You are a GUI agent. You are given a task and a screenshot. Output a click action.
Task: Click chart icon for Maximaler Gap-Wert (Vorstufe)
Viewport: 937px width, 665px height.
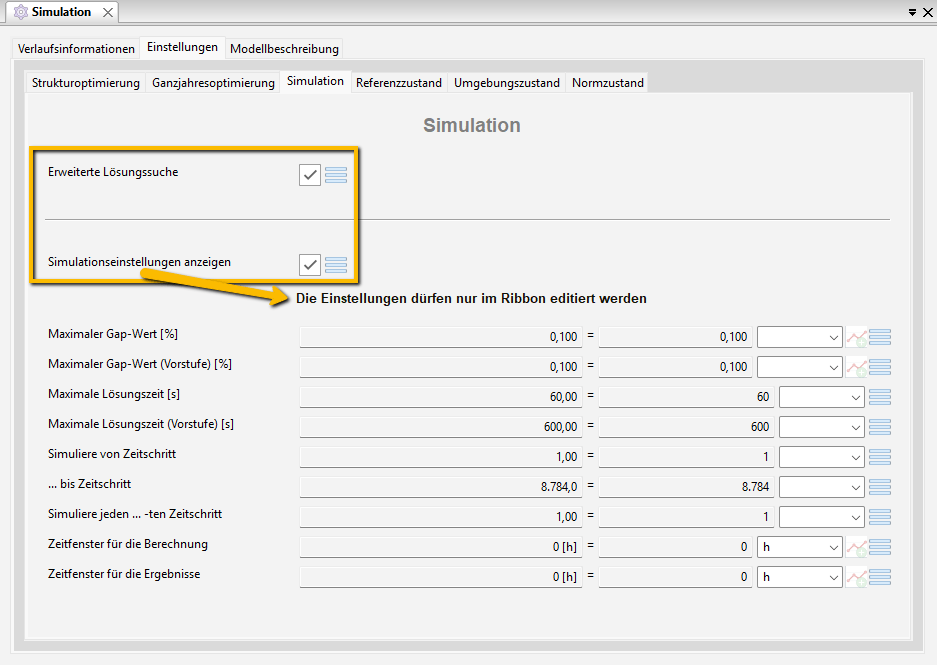coord(856,367)
